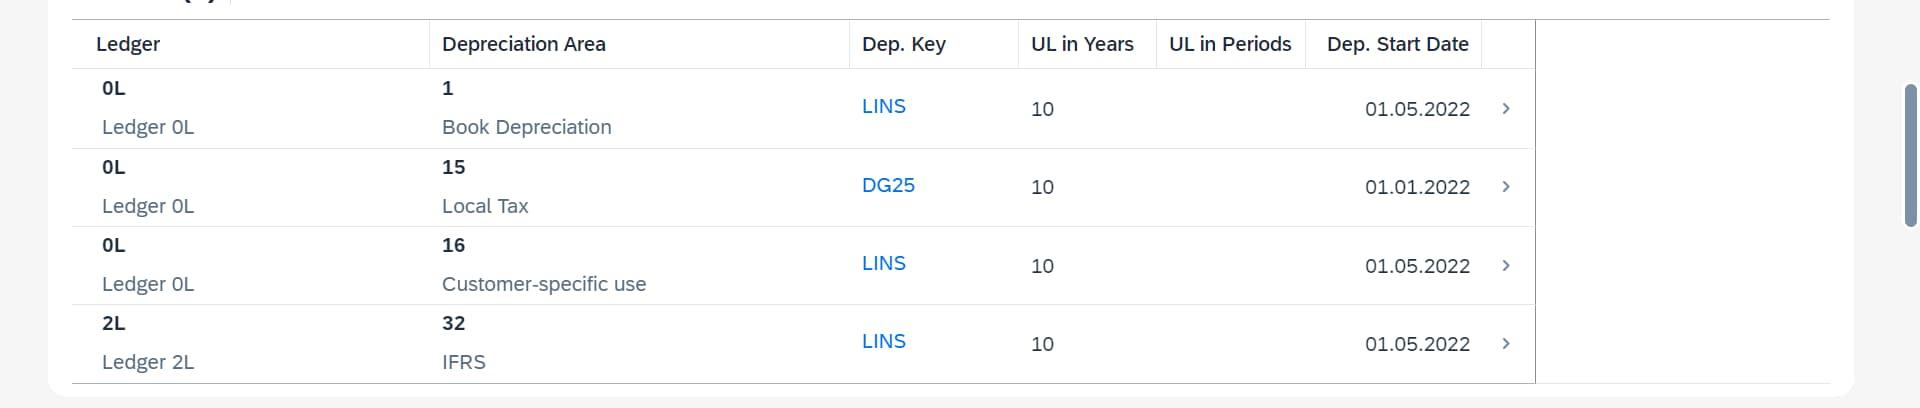Screen dimensions: 1920x408
Task: Select the Local Tax depreciation area cell
Action: (485, 206)
